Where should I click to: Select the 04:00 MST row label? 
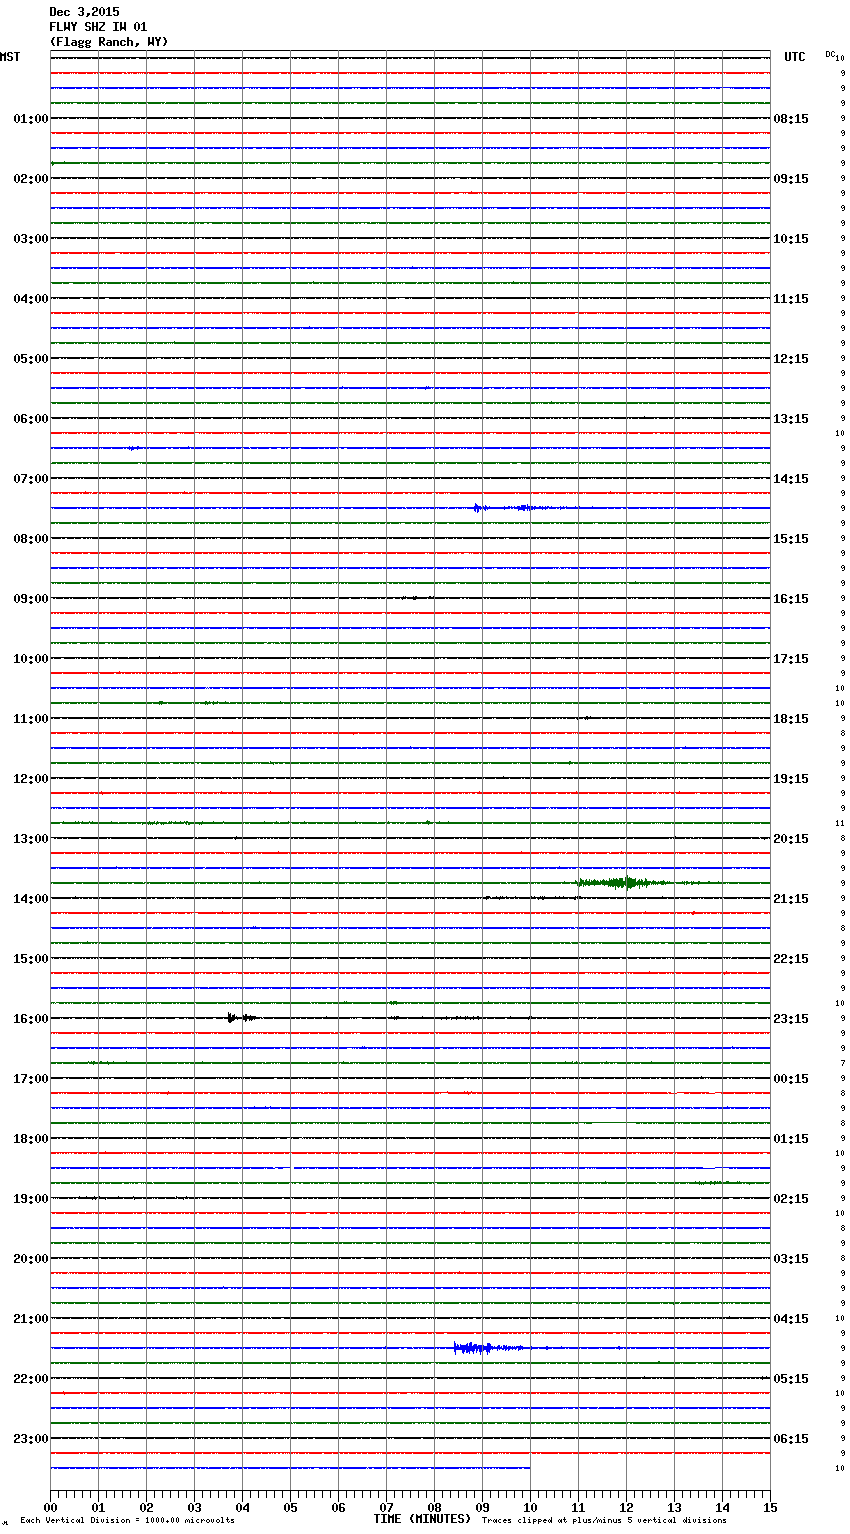pyautogui.click(x=31, y=299)
